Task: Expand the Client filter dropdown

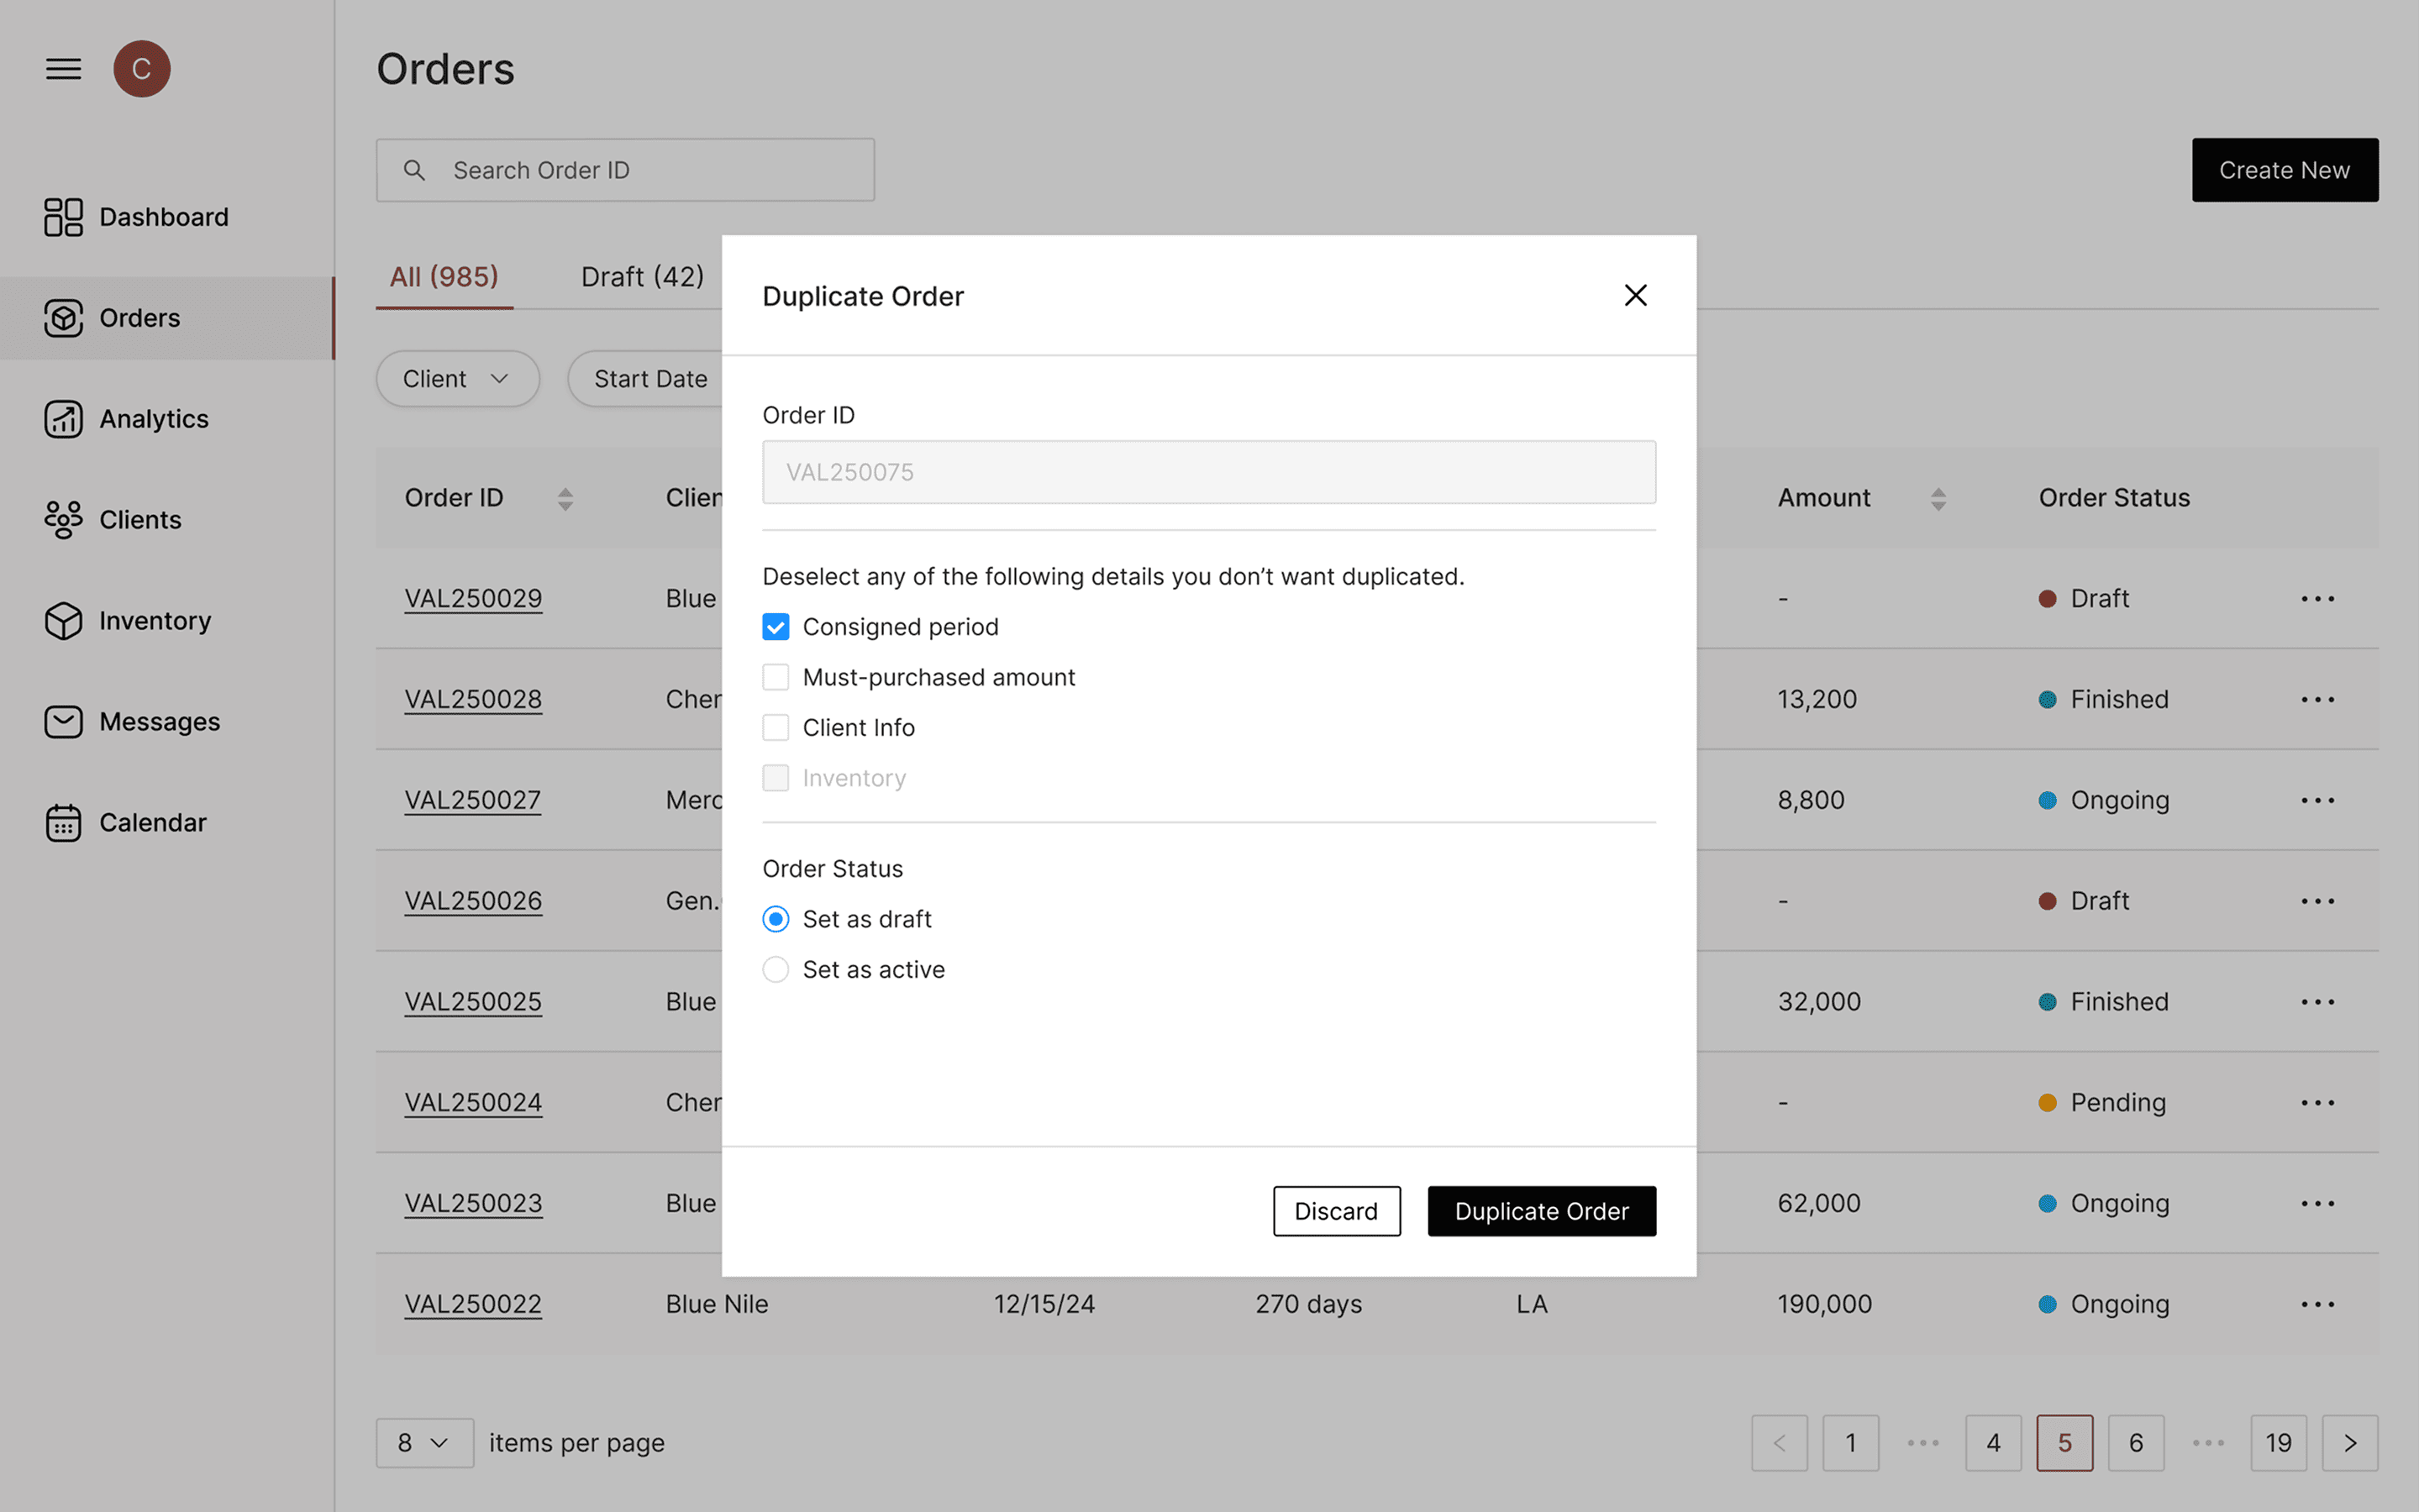Action: pos(457,379)
